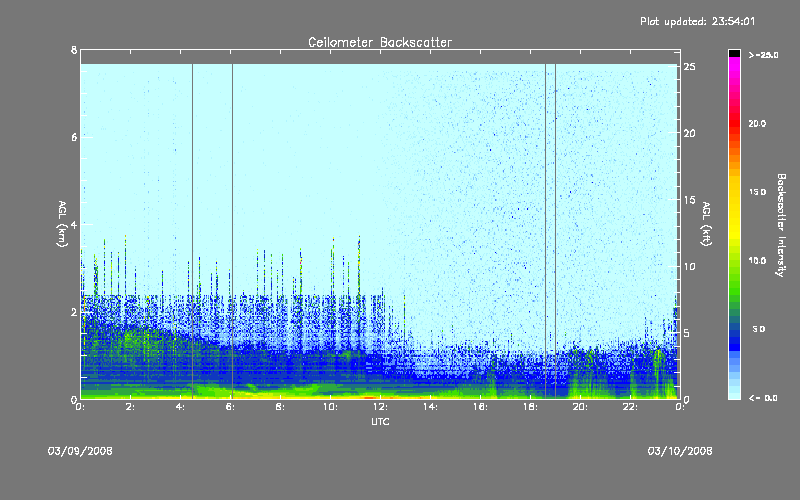Click the start date label 03/09/2008
800x500 pixels.
point(80,451)
